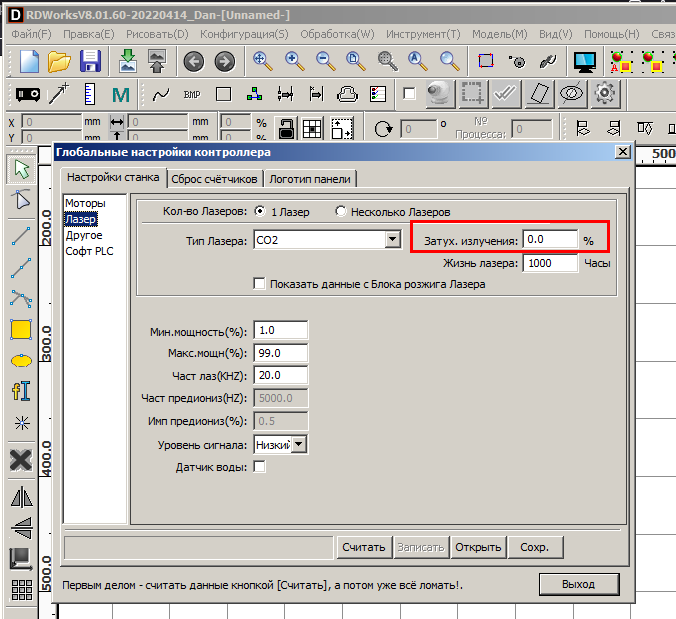Click the Записать button
This screenshot has width=676, height=619.
coord(421,547)
